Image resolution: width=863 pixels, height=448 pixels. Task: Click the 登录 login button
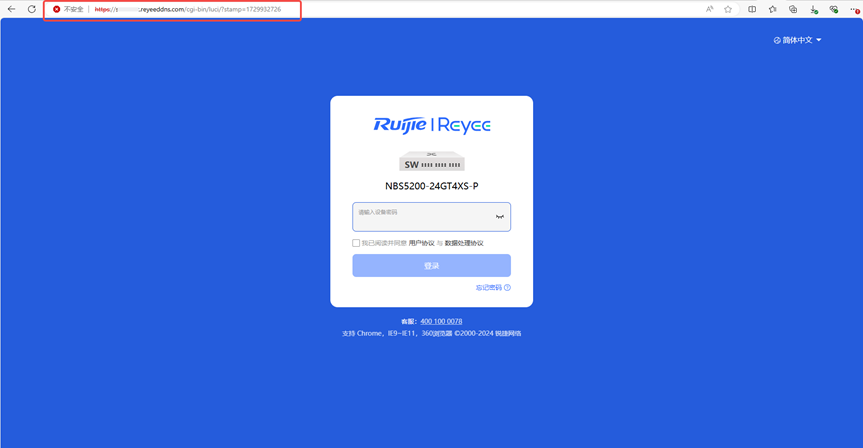432,265
